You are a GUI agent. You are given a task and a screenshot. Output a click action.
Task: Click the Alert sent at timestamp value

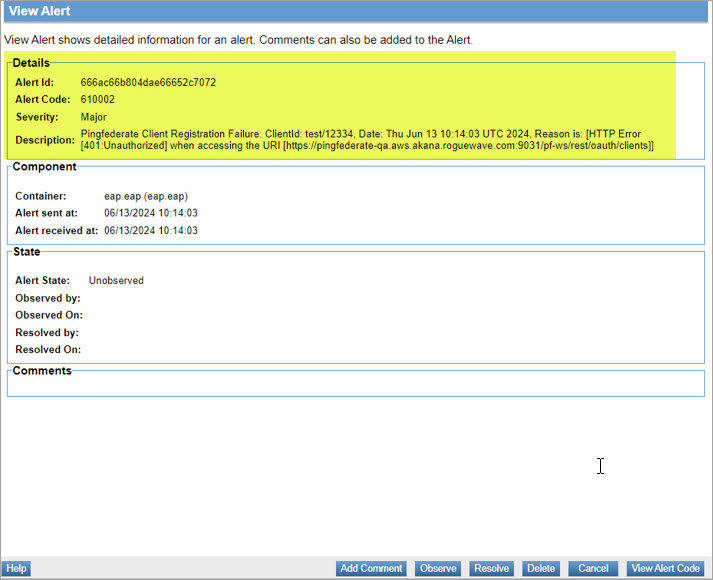point(151,213)
